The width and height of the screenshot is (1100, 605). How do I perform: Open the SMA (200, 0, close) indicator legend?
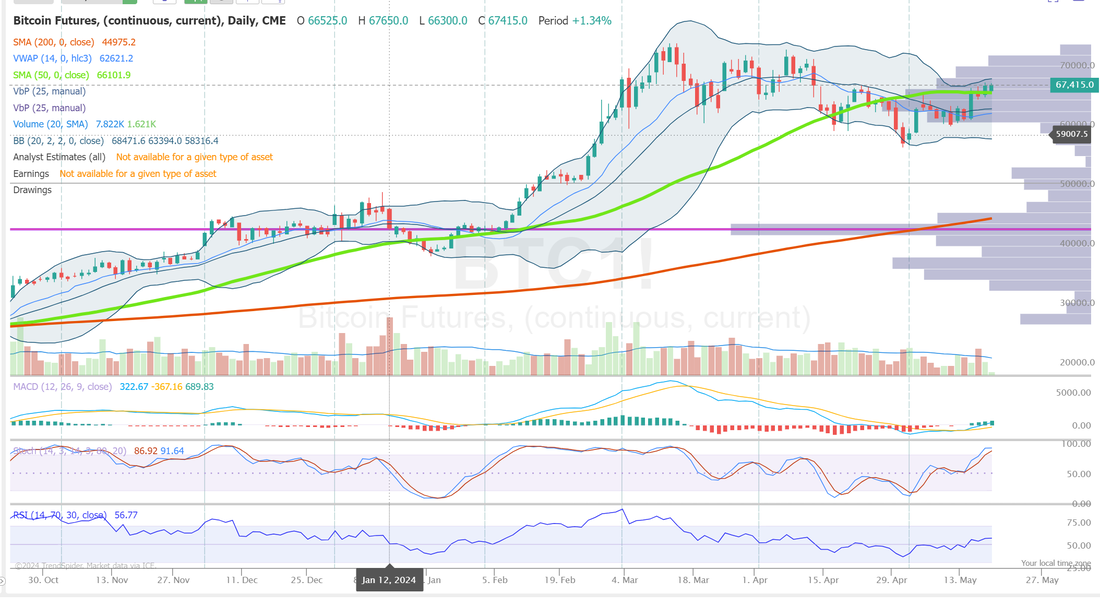(53, 42)
